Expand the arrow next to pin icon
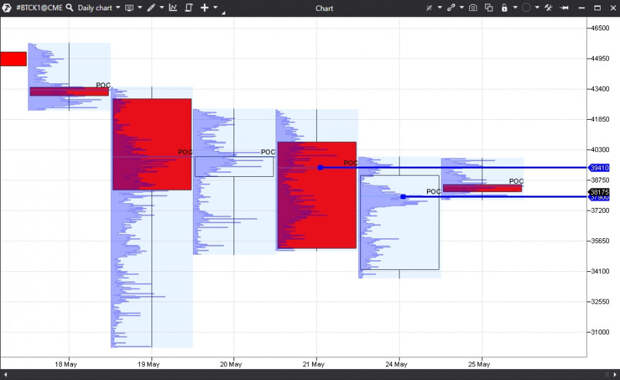 coord(440,8)
